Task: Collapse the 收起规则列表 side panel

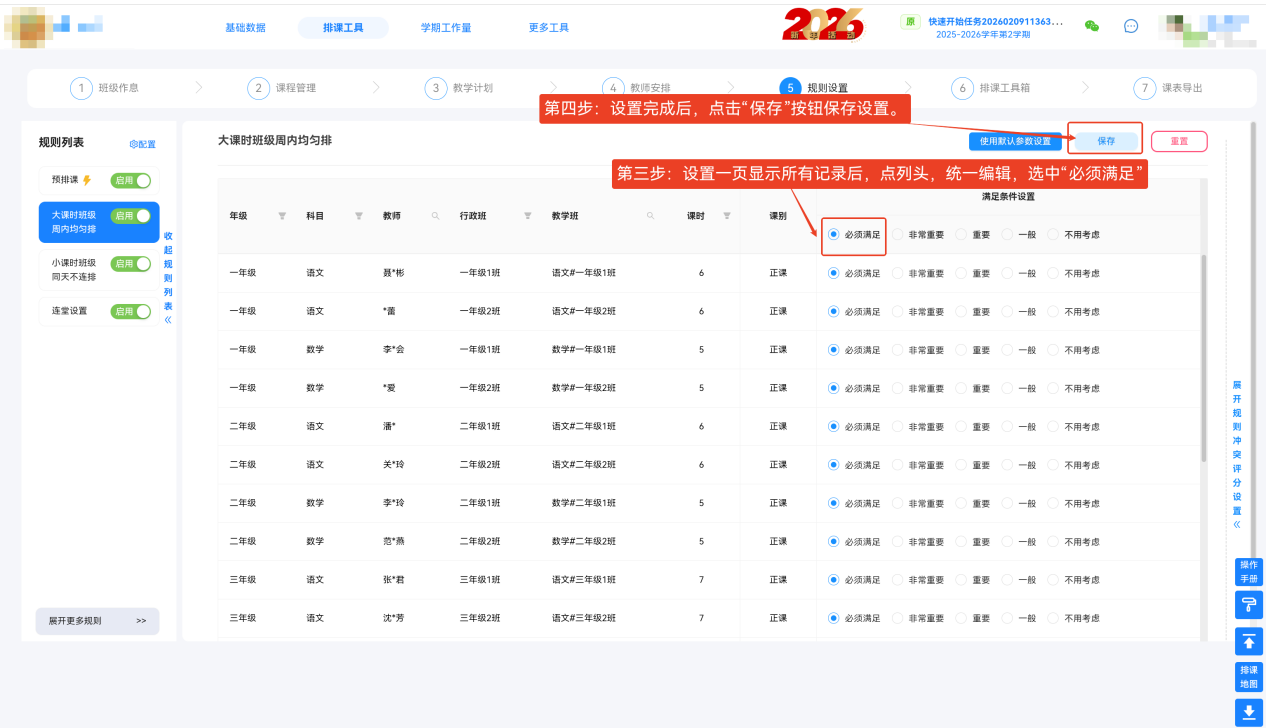Action: point(168,279)
